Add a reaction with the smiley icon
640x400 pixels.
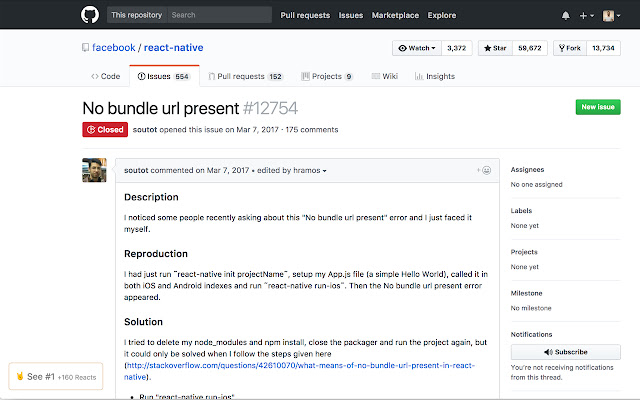point(484,170)
